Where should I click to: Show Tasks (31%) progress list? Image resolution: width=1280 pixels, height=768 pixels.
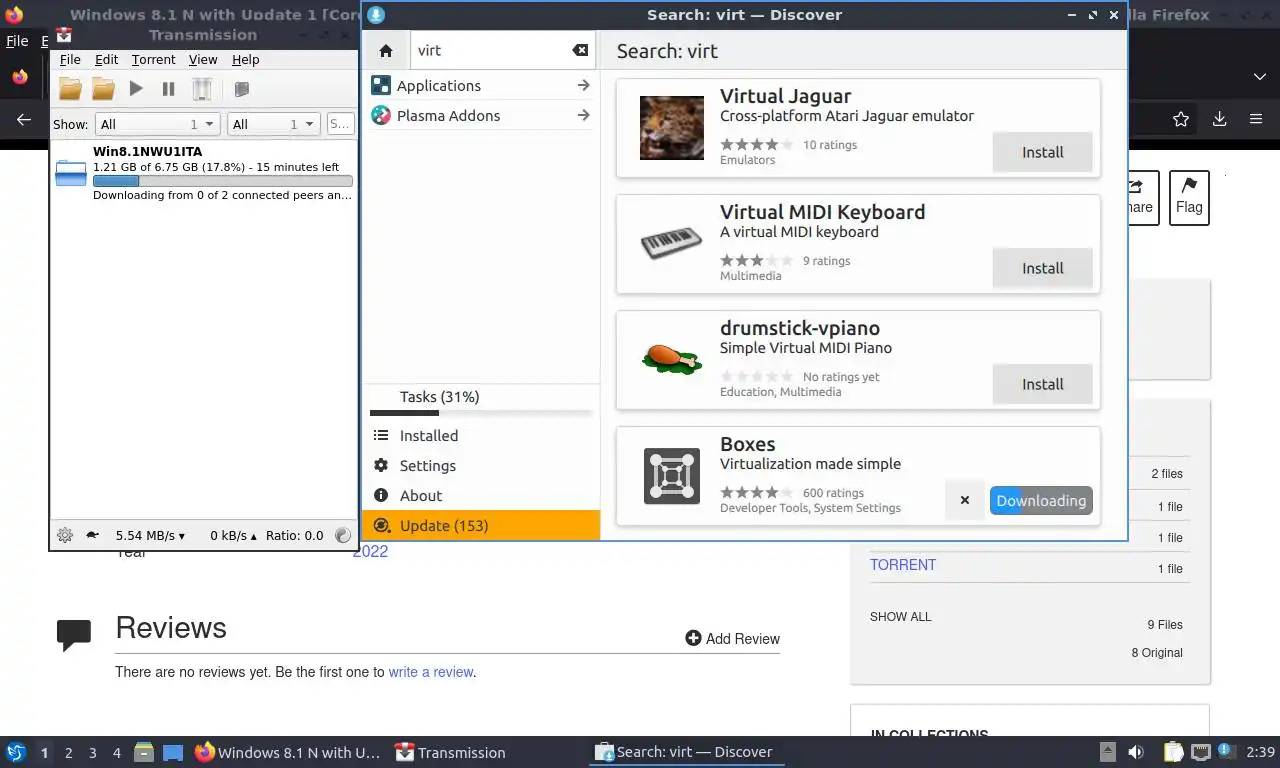click(481, 399)
